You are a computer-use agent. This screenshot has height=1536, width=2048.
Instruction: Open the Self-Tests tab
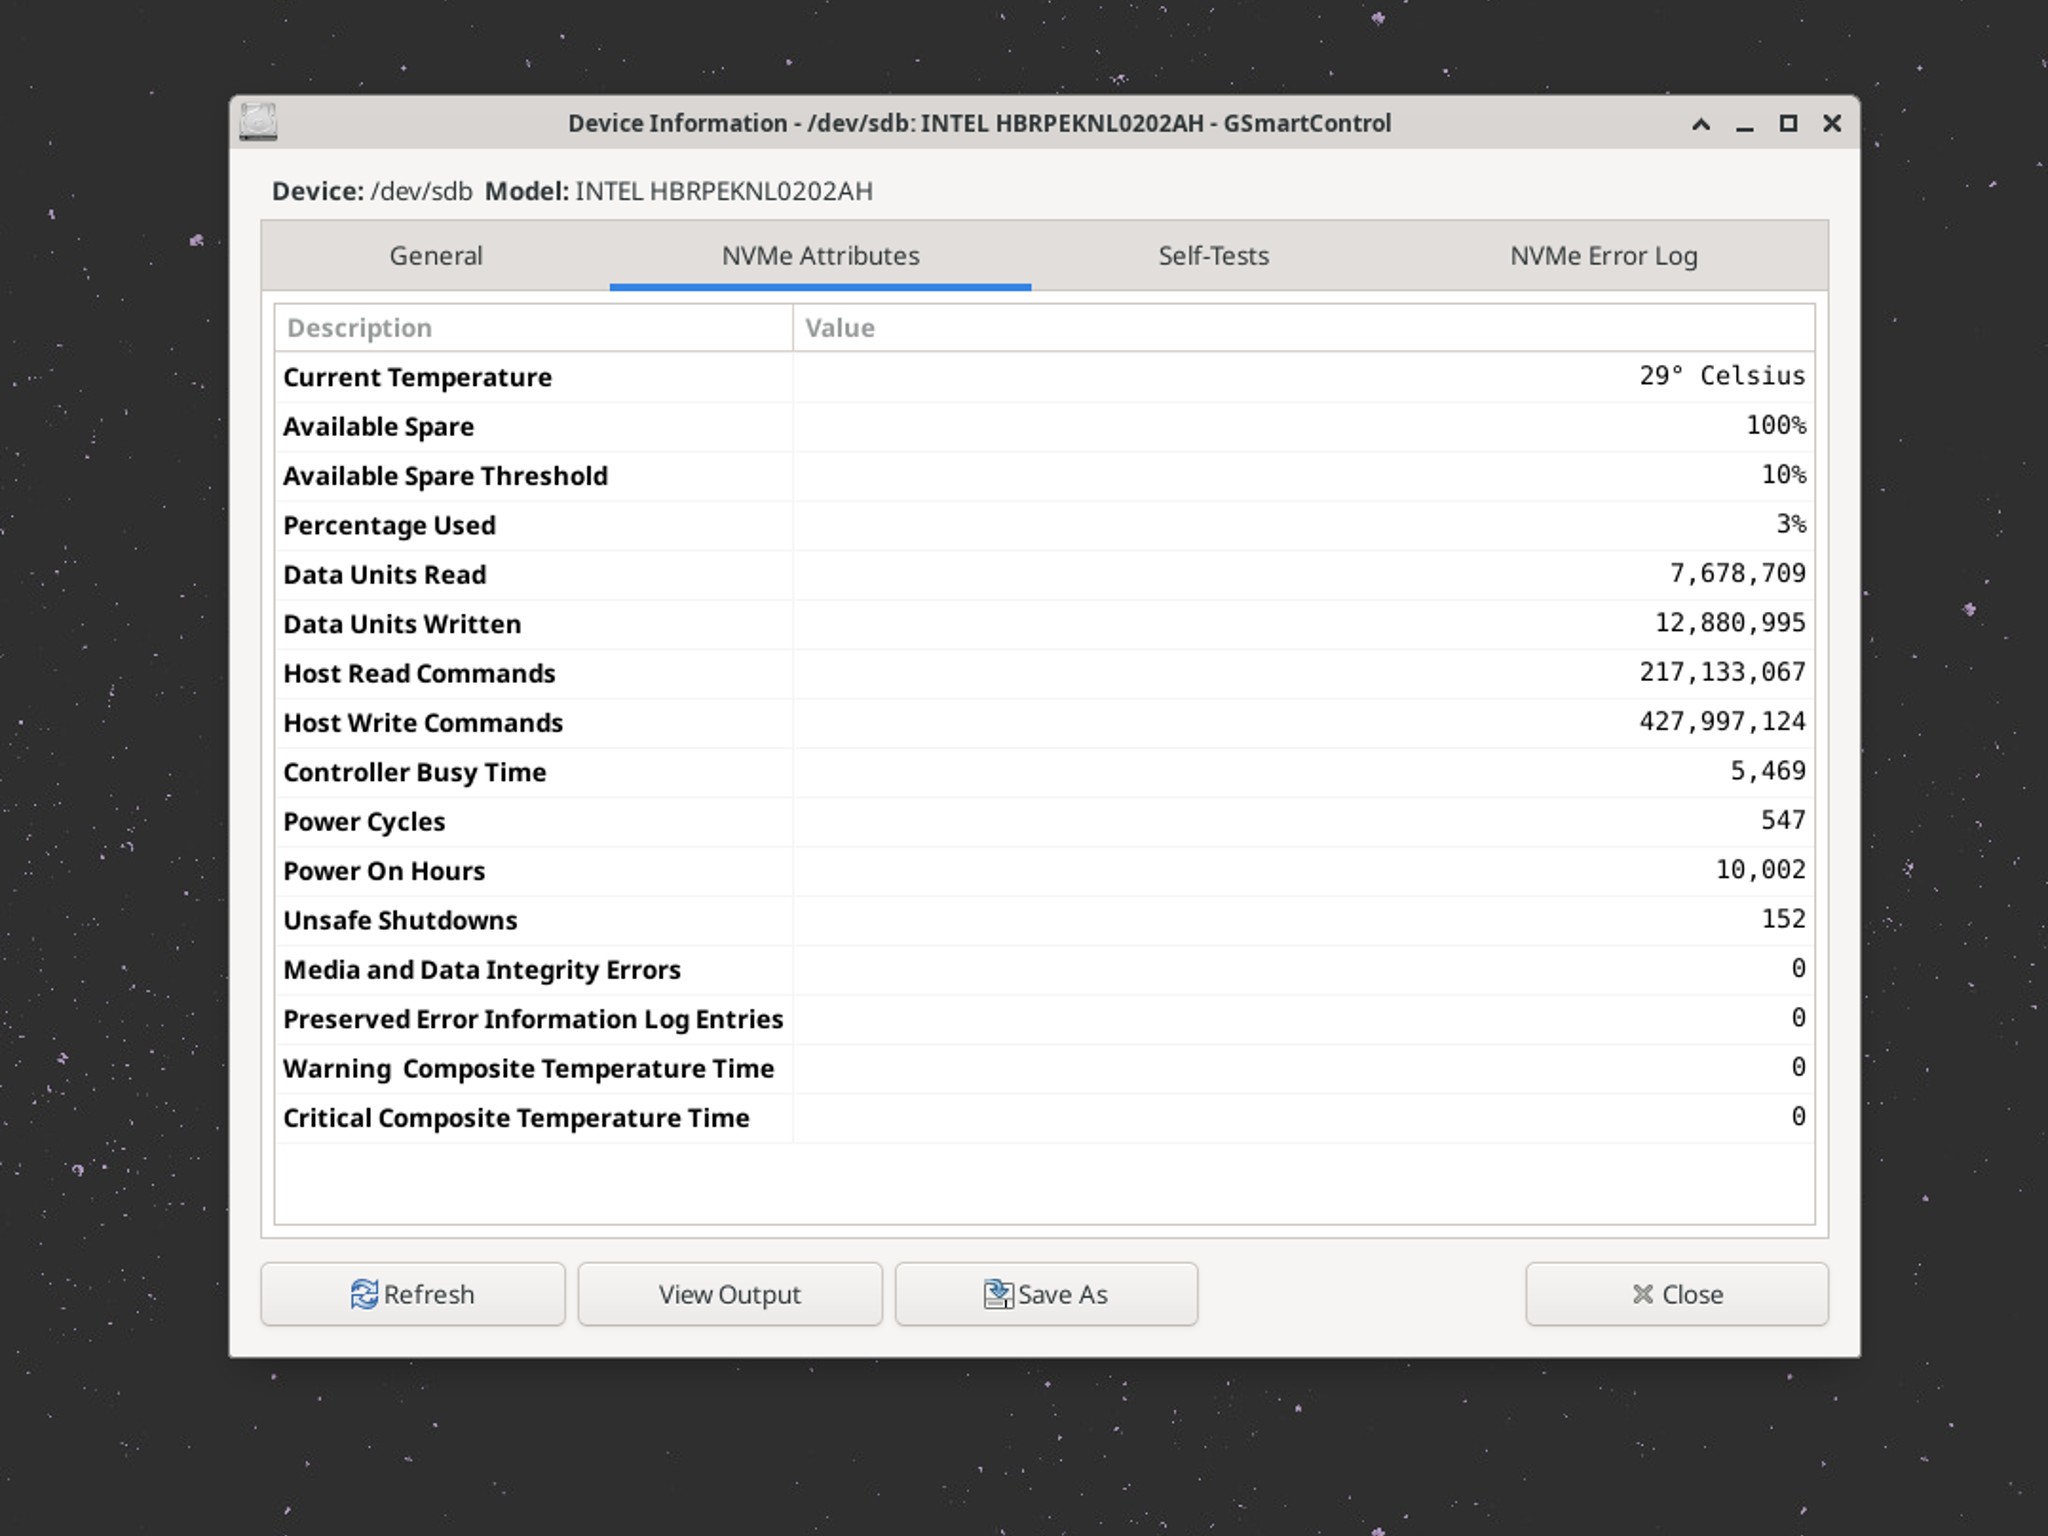(x=1213, y=256)
